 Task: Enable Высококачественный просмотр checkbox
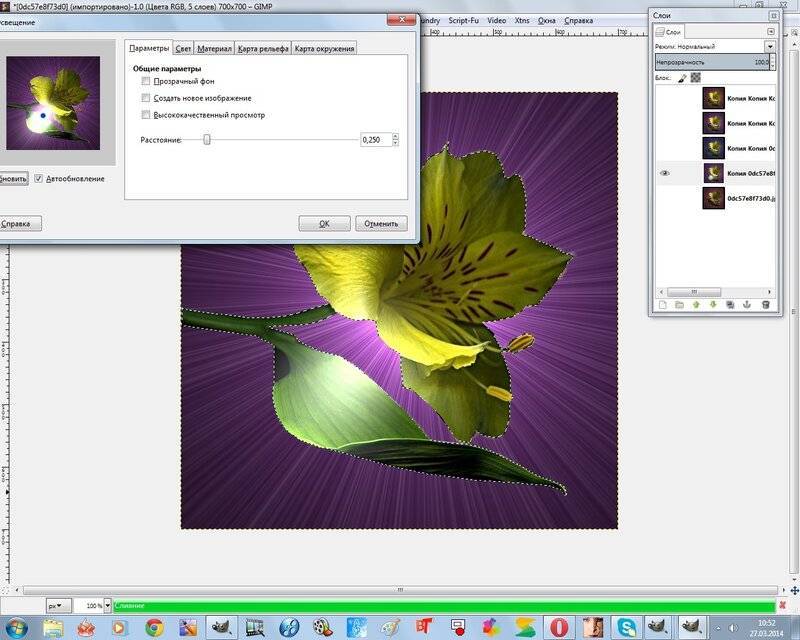[x=146, y=115]
